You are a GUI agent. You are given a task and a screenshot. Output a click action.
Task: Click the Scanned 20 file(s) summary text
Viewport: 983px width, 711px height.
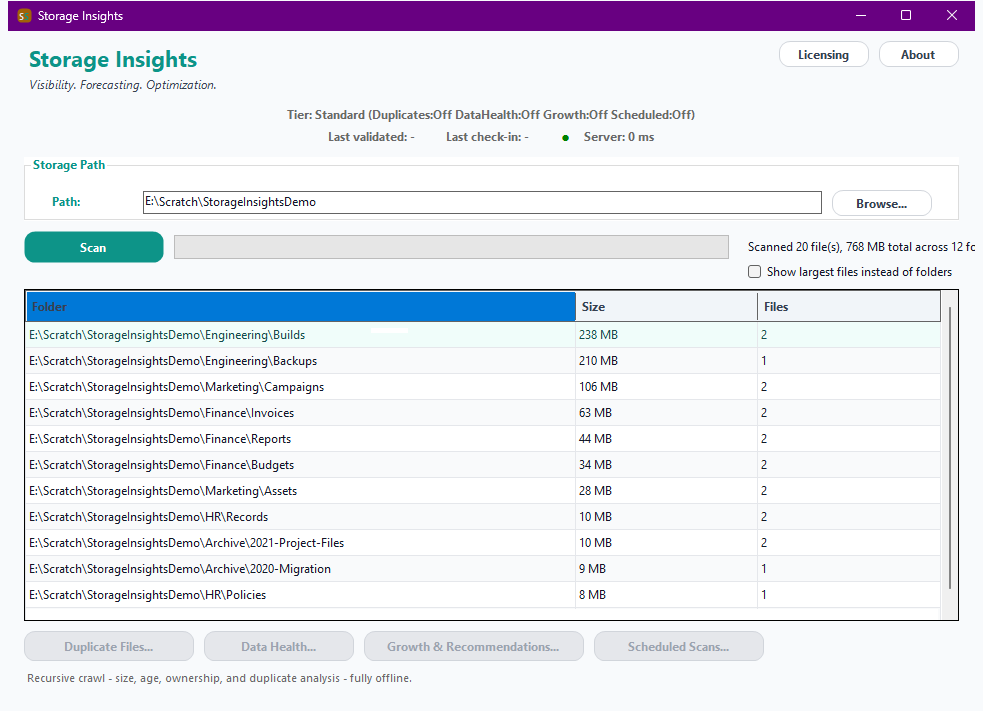coord(861,247)
